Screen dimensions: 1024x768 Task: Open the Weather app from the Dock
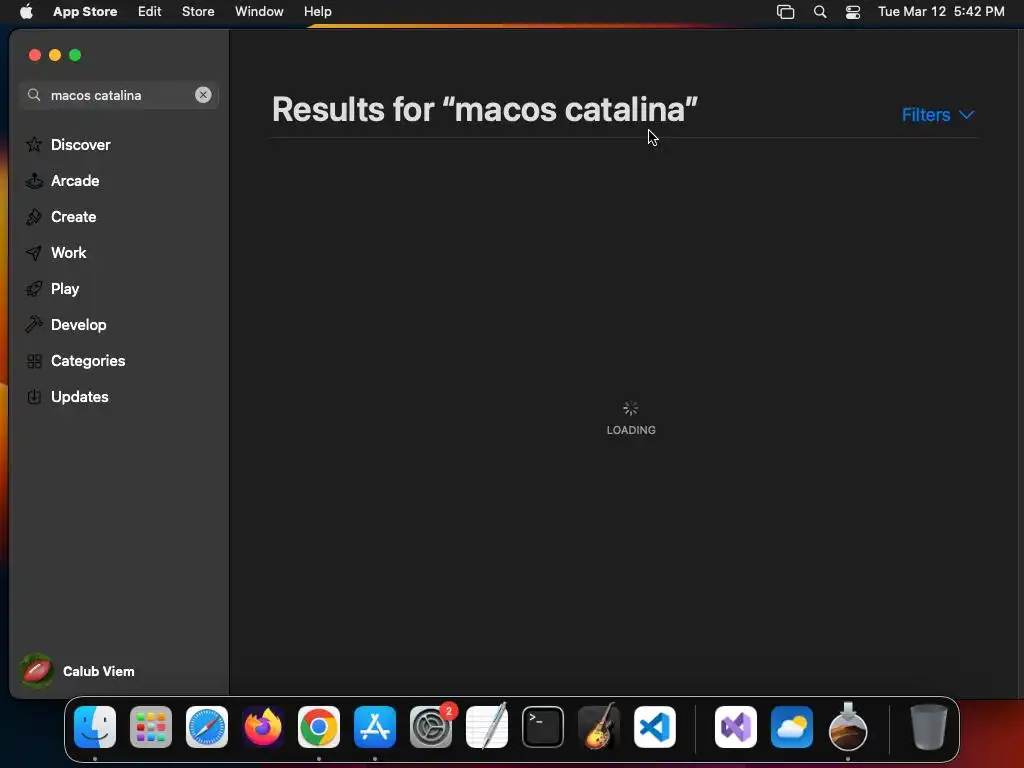(x=792, y=727)
